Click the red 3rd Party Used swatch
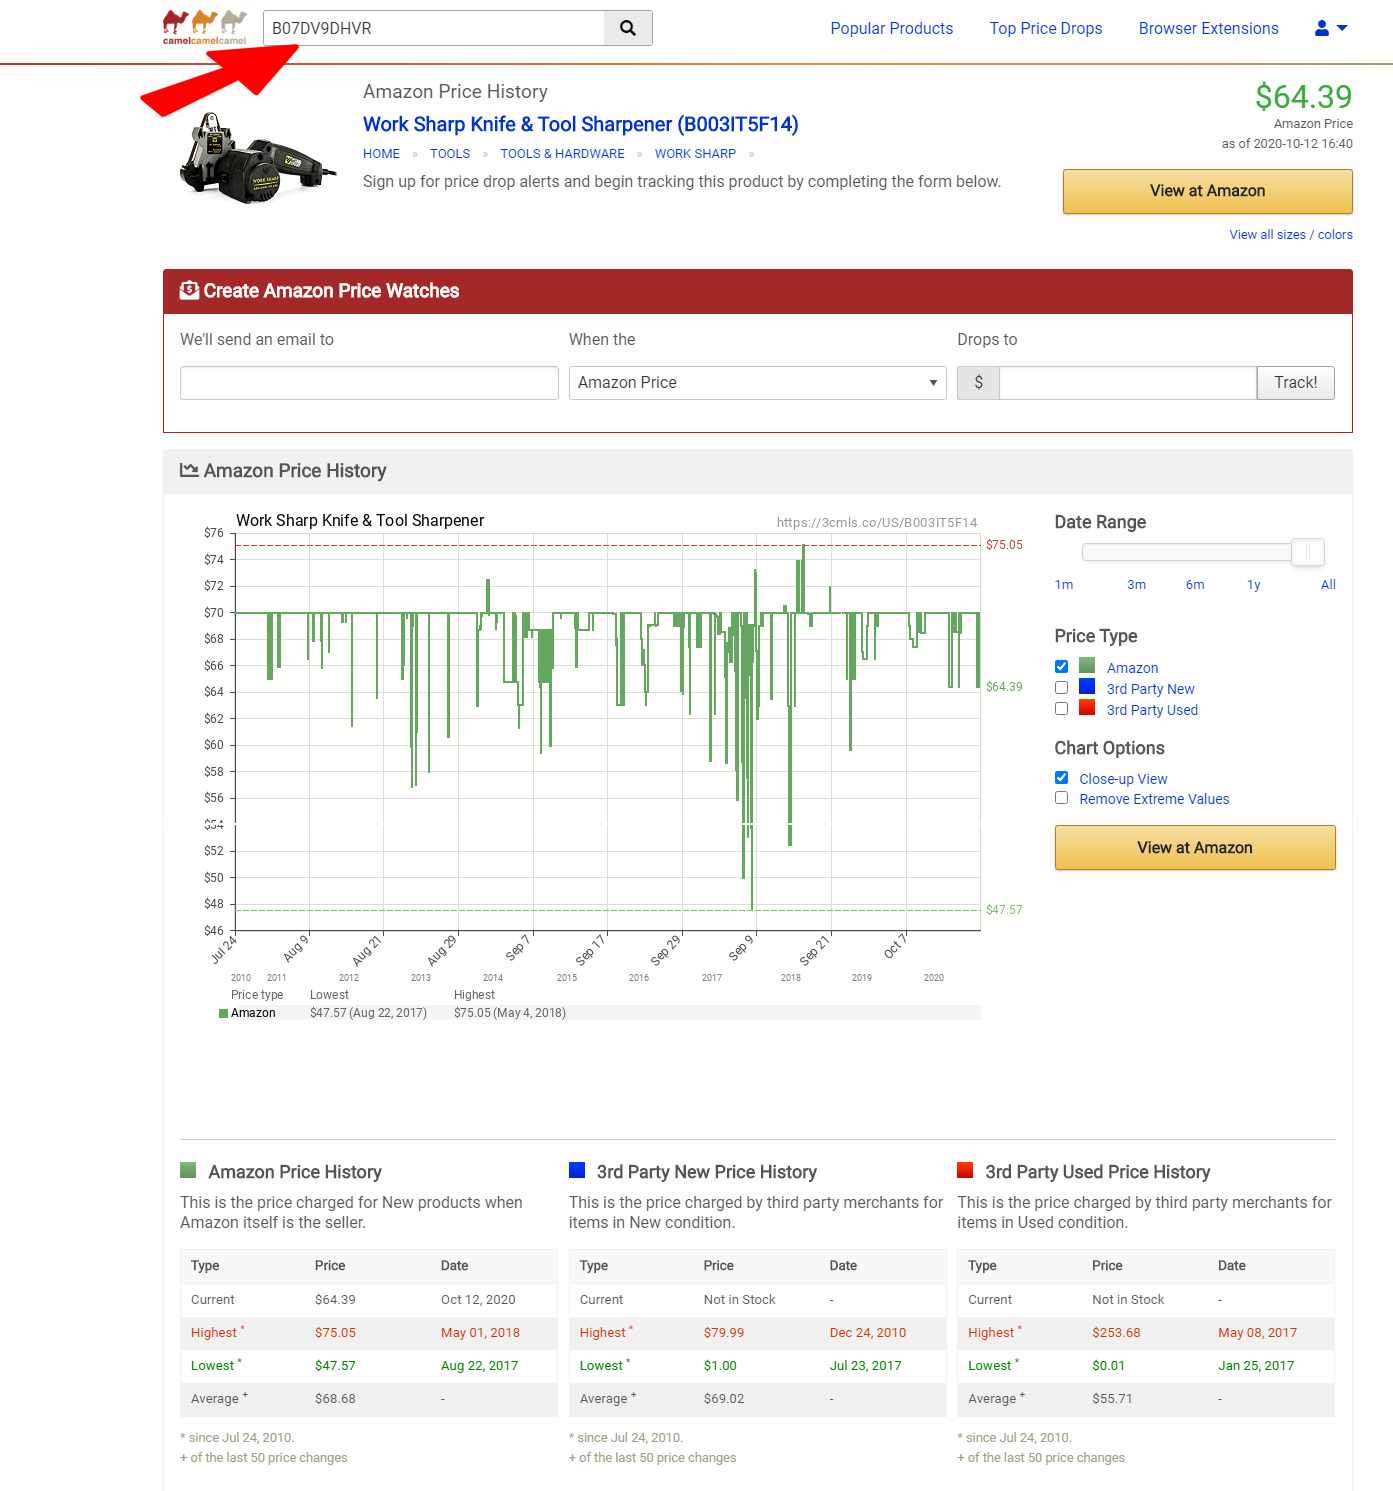This screenshot has height=1491, width=1393. coord(1087,707)
